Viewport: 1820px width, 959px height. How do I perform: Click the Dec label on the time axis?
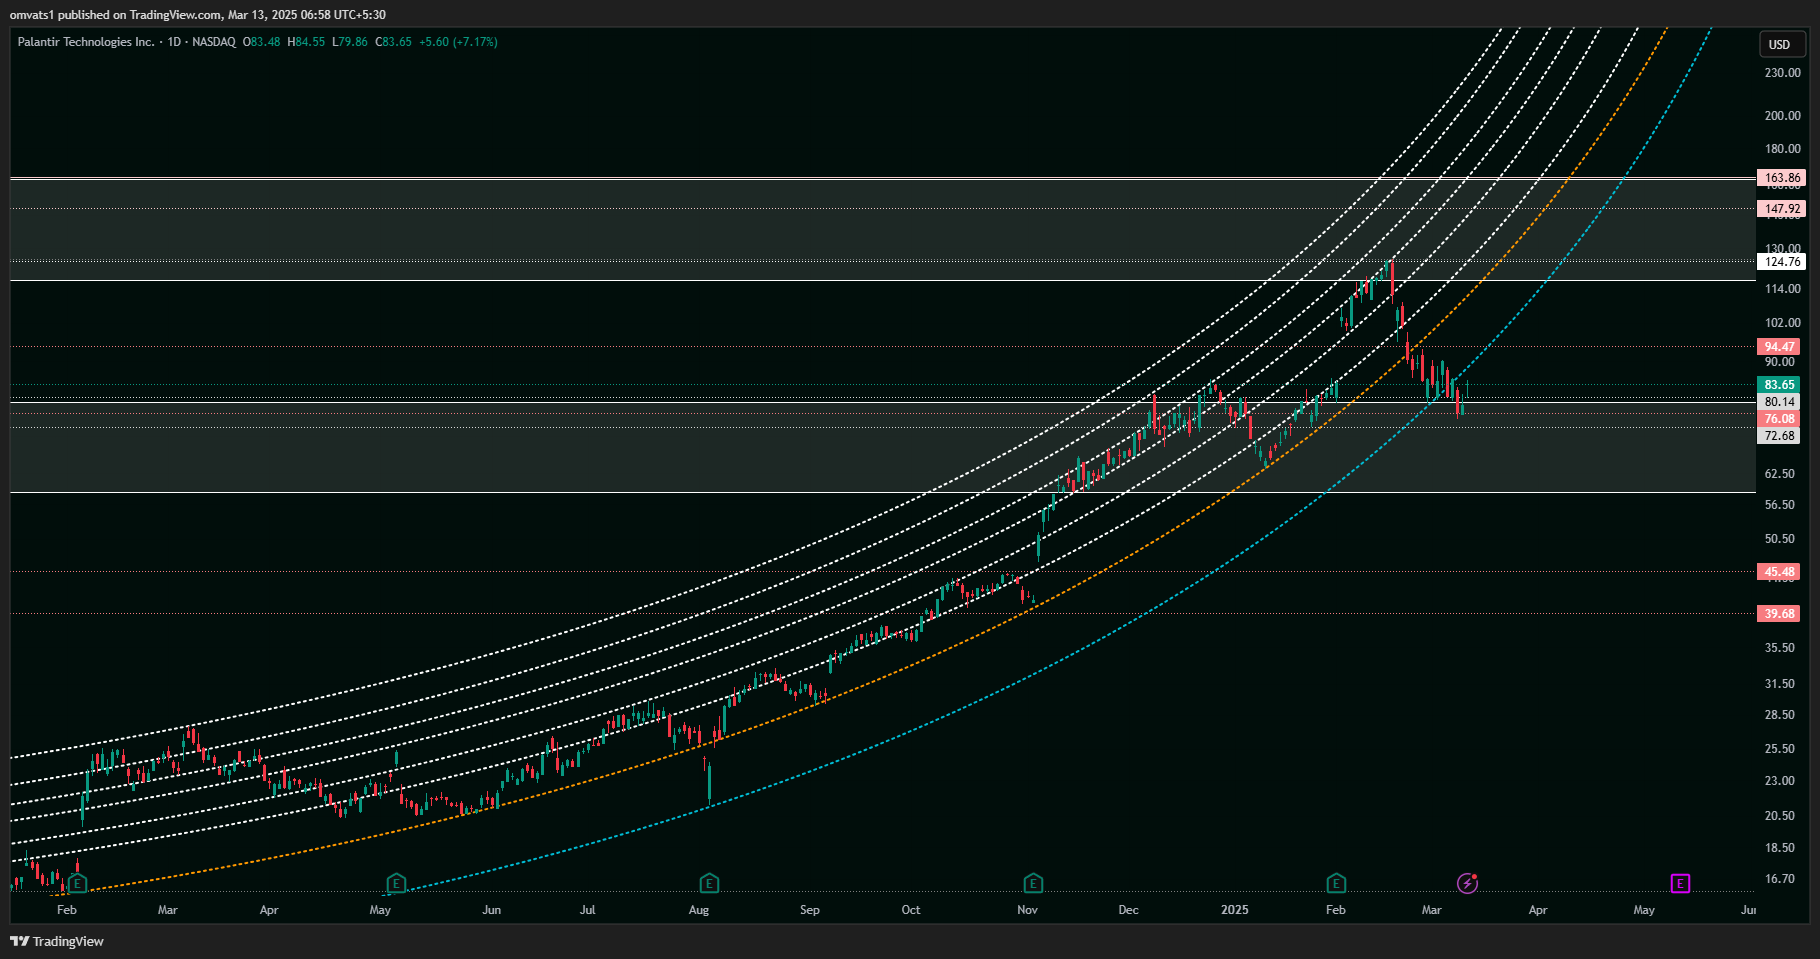coord(1128,910)
